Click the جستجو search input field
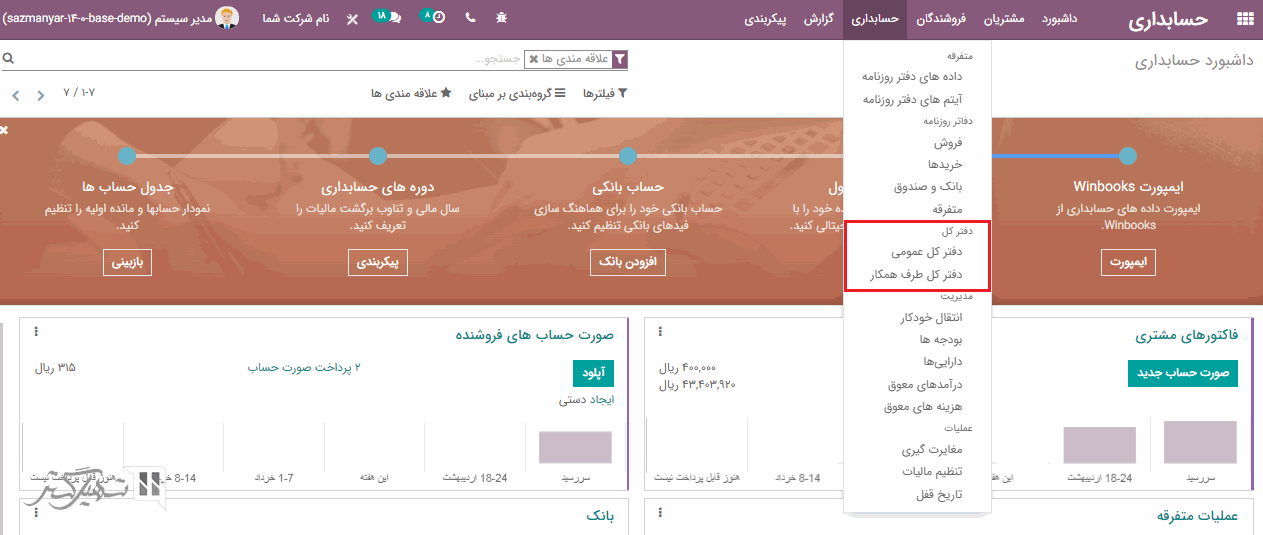 (x=300, y=60)
